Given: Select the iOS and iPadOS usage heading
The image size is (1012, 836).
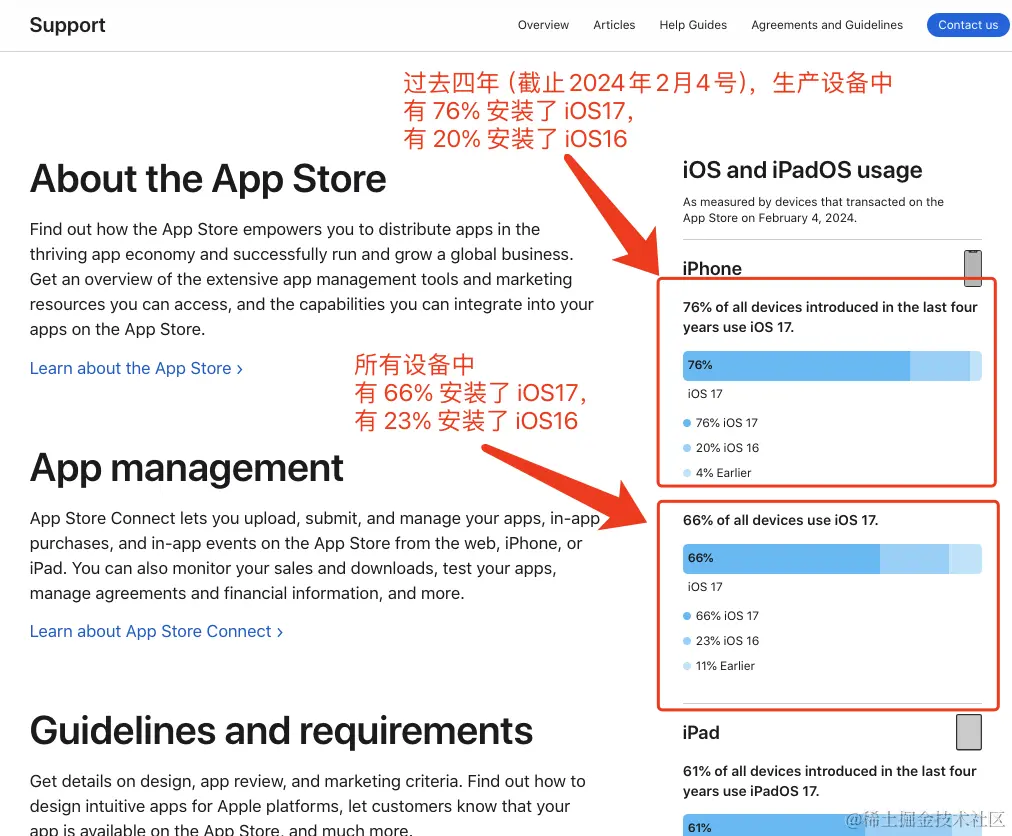Looking at the screenshot, I should pos(802,170).
